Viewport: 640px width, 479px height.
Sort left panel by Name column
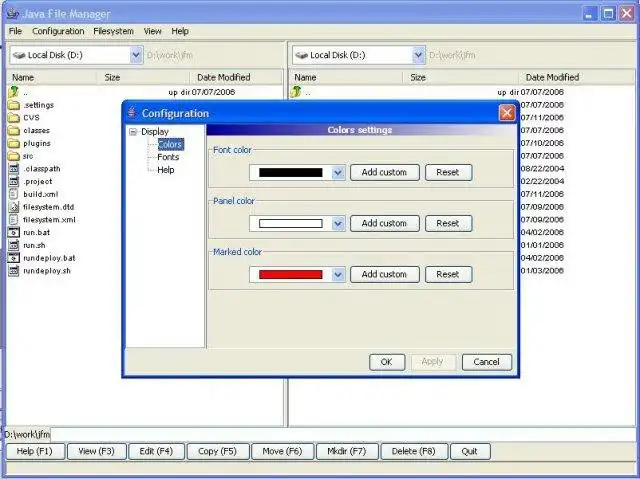51,78
